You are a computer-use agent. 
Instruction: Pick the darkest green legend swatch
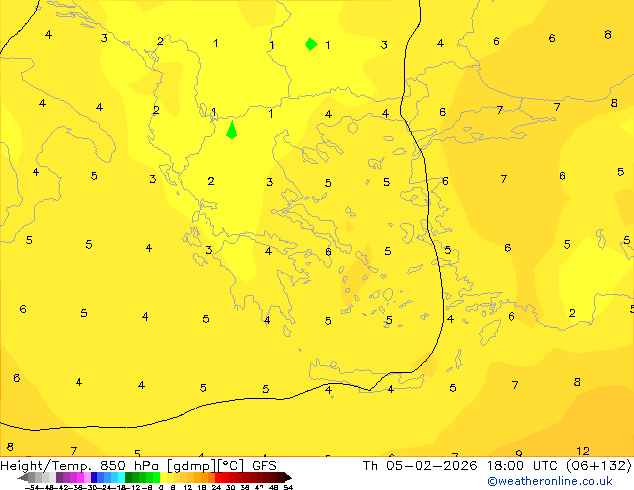point(129,477)
